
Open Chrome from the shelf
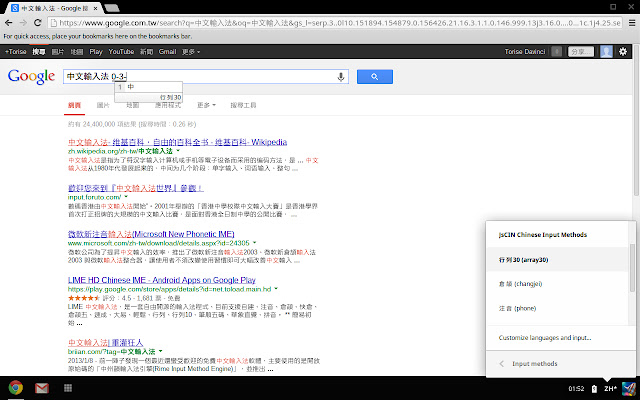pos(16,388)
